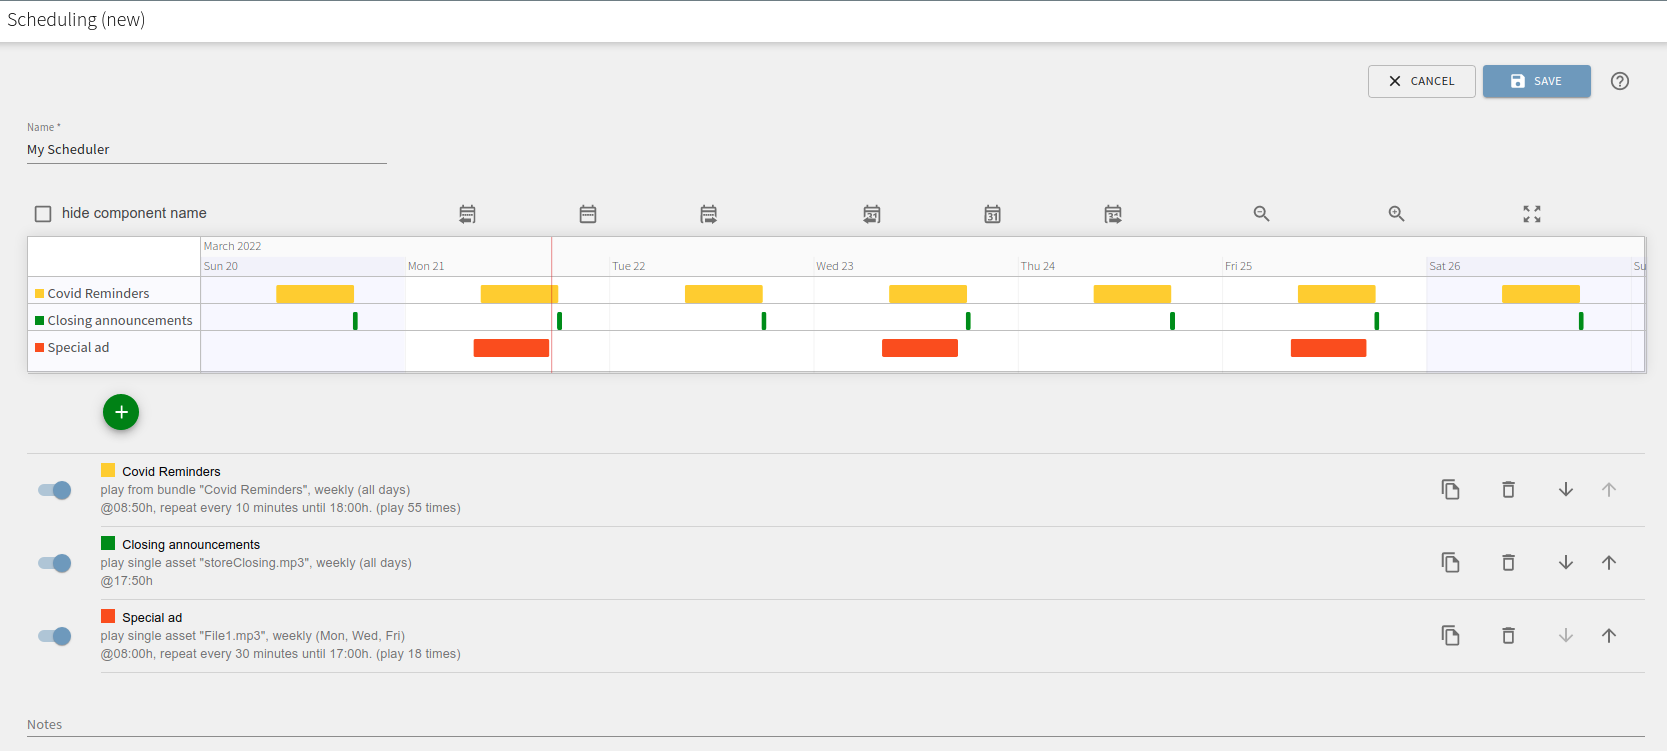Delete the Closing announcements entry

(1508, 563)
